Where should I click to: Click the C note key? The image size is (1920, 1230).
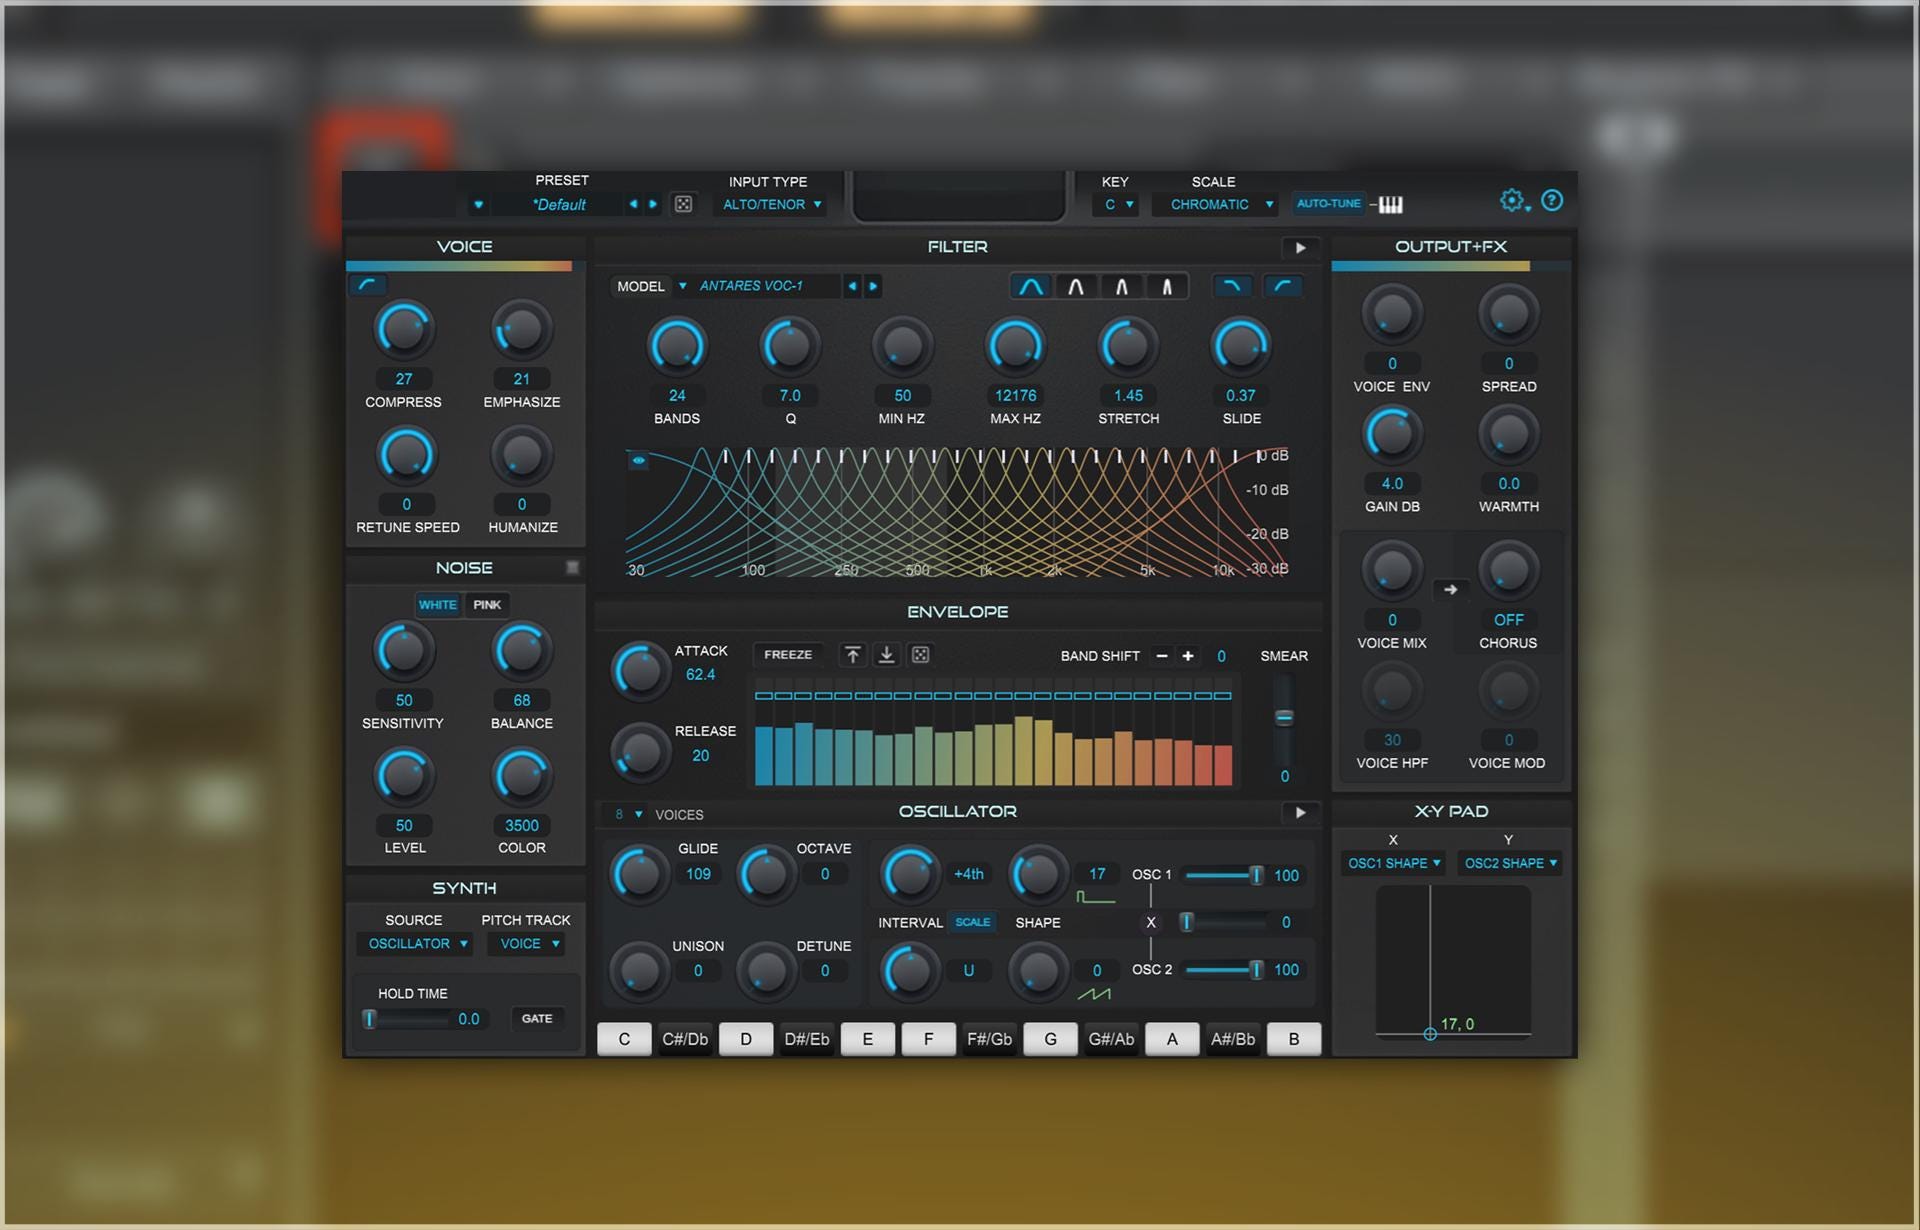pyautogui.click(x=624, y=1039)
